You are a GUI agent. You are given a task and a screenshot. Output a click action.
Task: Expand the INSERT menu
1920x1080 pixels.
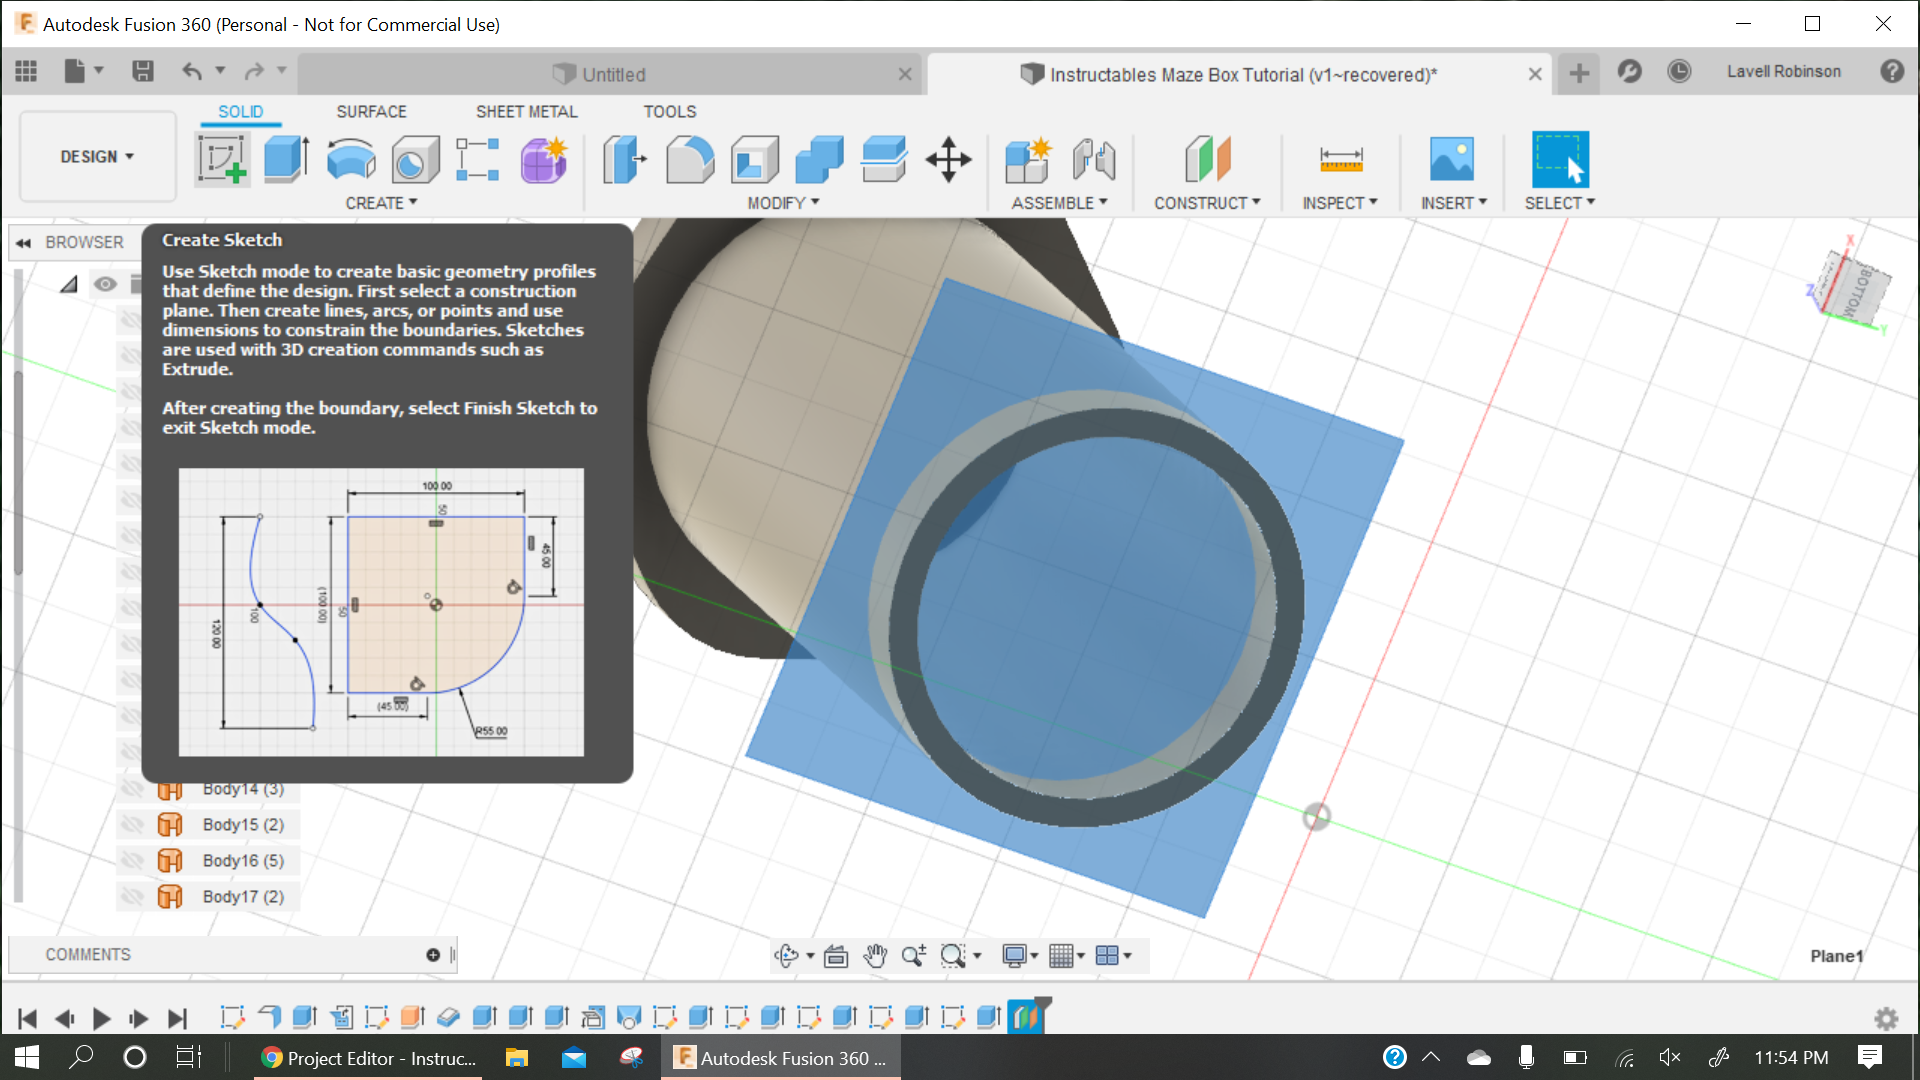[x=1454, y=203]
